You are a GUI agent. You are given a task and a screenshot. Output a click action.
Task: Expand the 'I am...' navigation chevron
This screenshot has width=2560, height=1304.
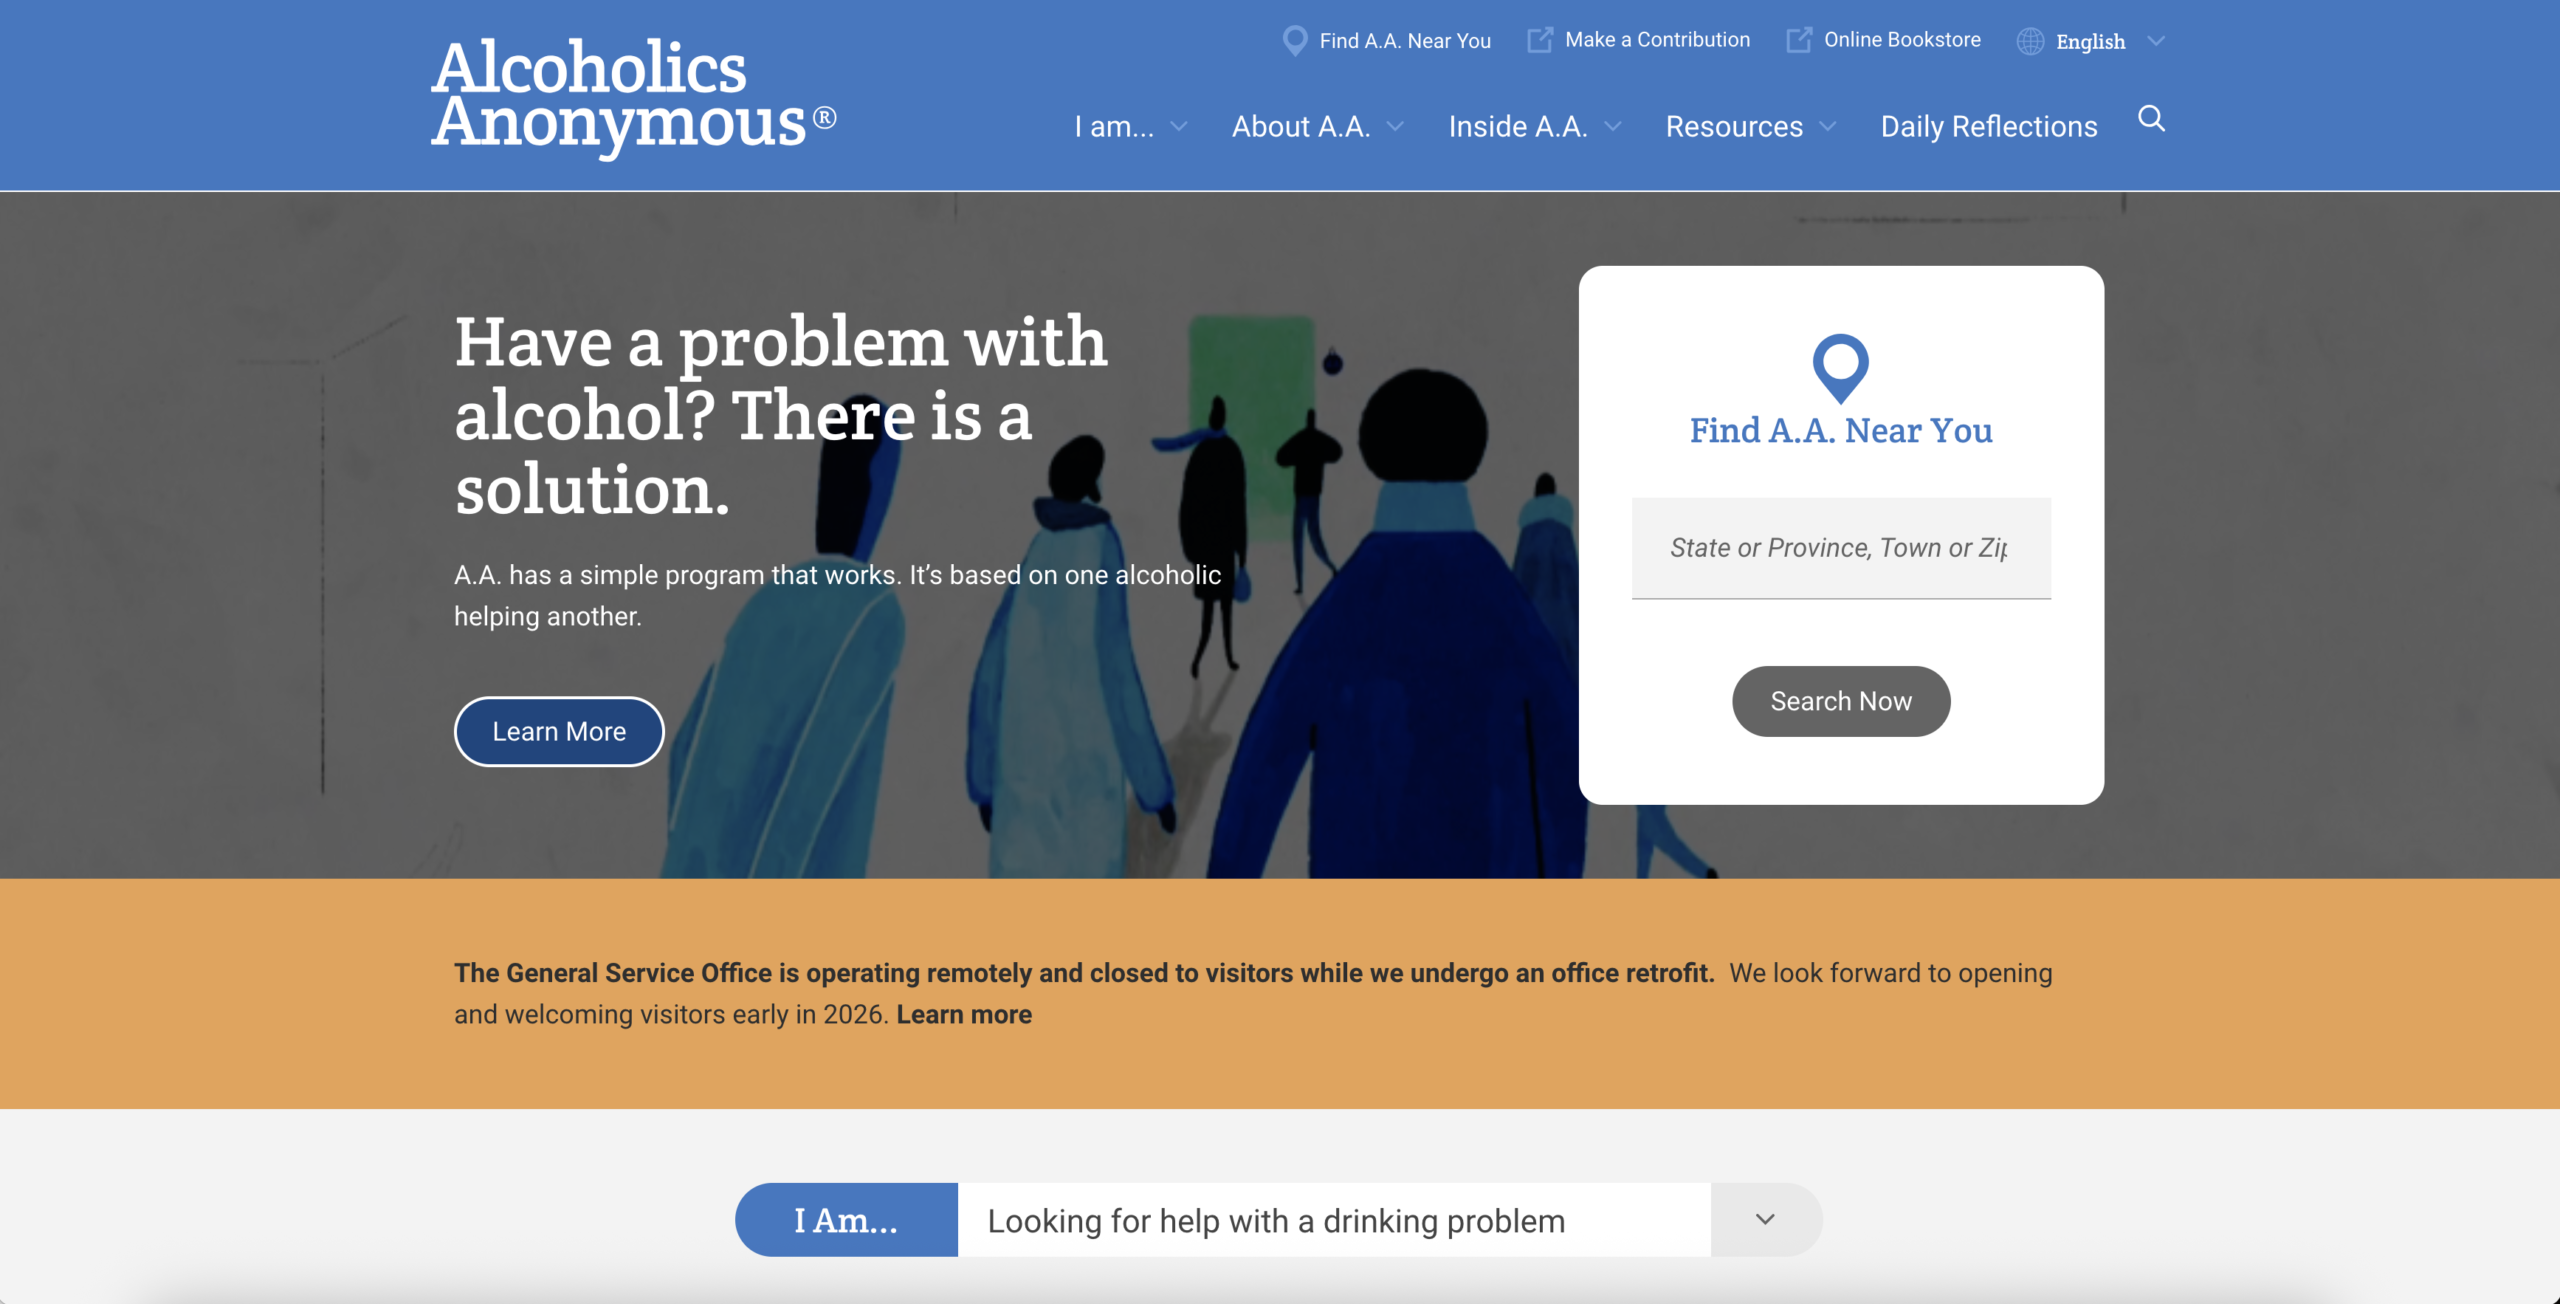coord(1178,127)
